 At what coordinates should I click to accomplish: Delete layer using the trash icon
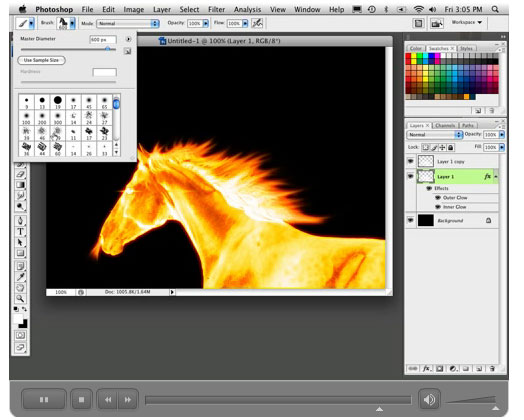492,369
